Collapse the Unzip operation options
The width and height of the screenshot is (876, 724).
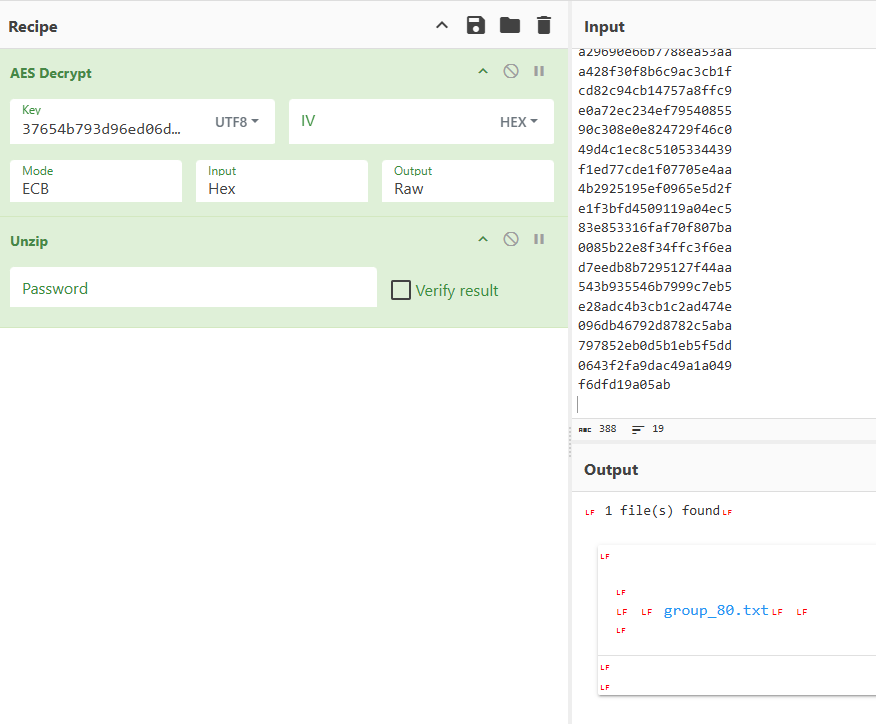pyautogui.click(x=483, y=239)
